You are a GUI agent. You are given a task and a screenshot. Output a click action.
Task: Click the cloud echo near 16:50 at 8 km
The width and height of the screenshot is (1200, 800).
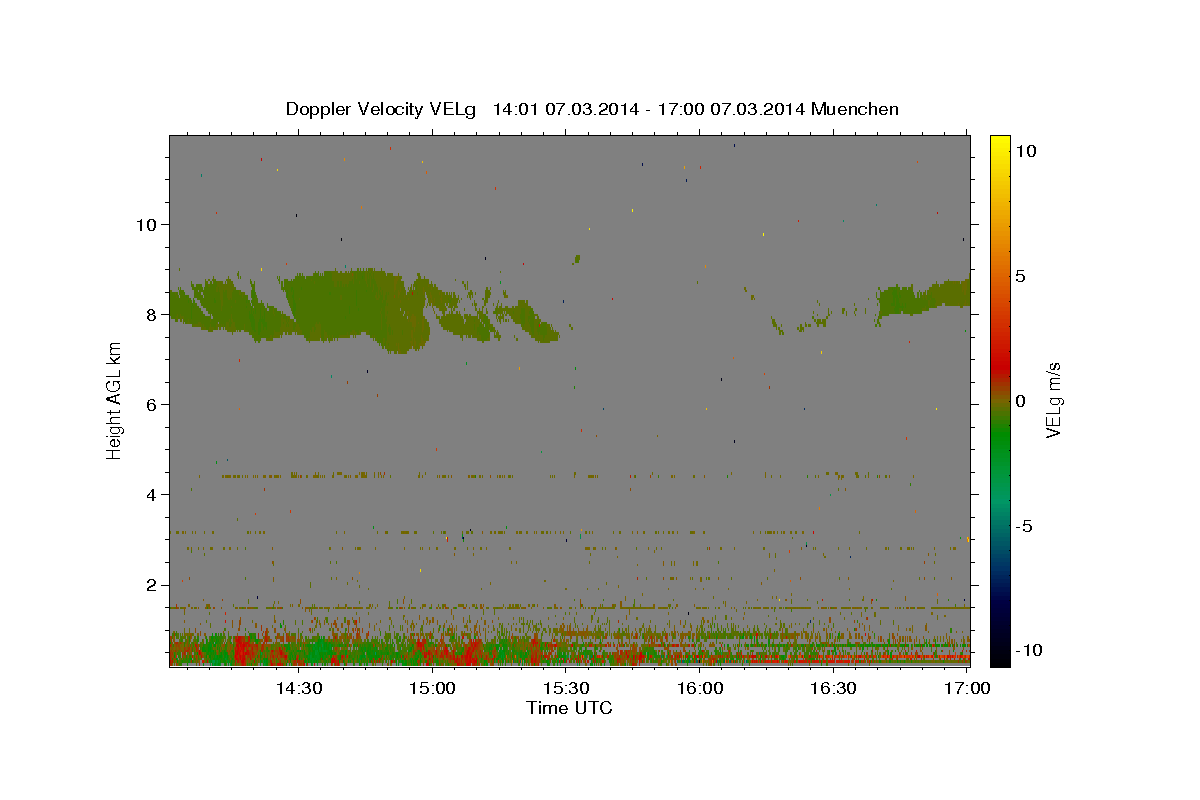pos(923,298)
